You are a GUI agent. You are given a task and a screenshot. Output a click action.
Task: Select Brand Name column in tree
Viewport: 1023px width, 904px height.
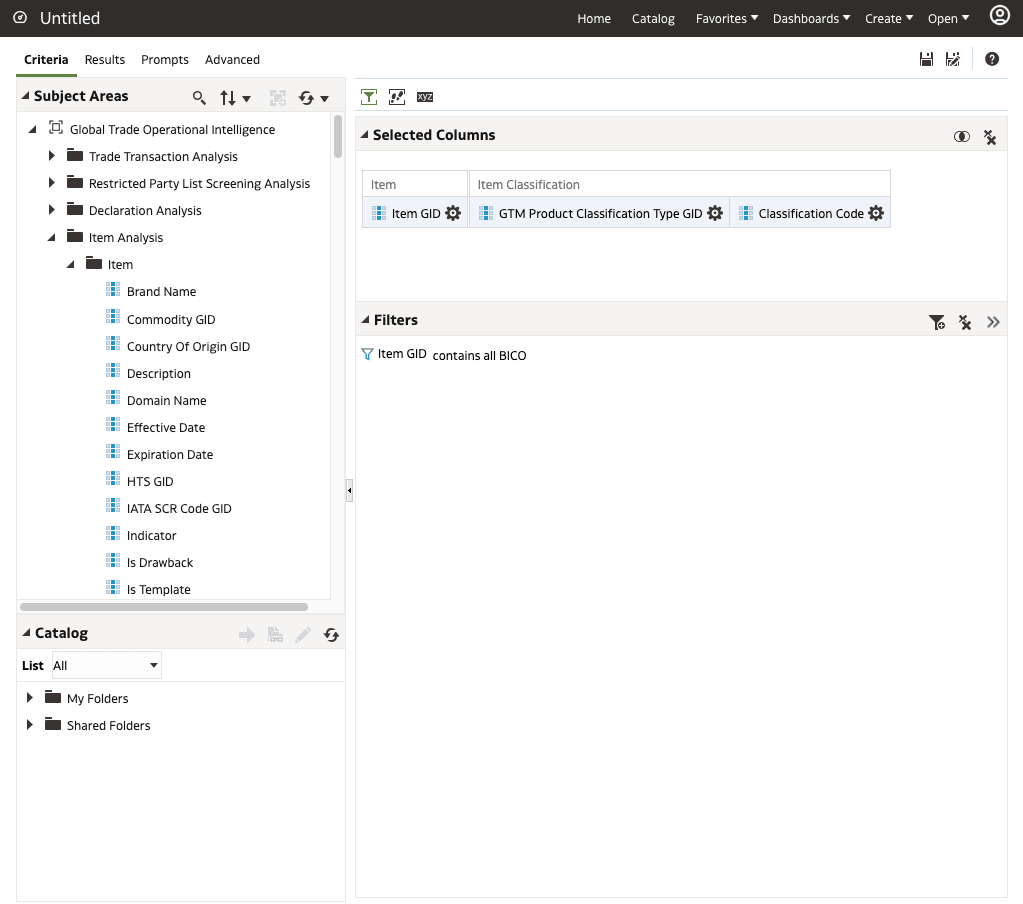click(161, 292)
